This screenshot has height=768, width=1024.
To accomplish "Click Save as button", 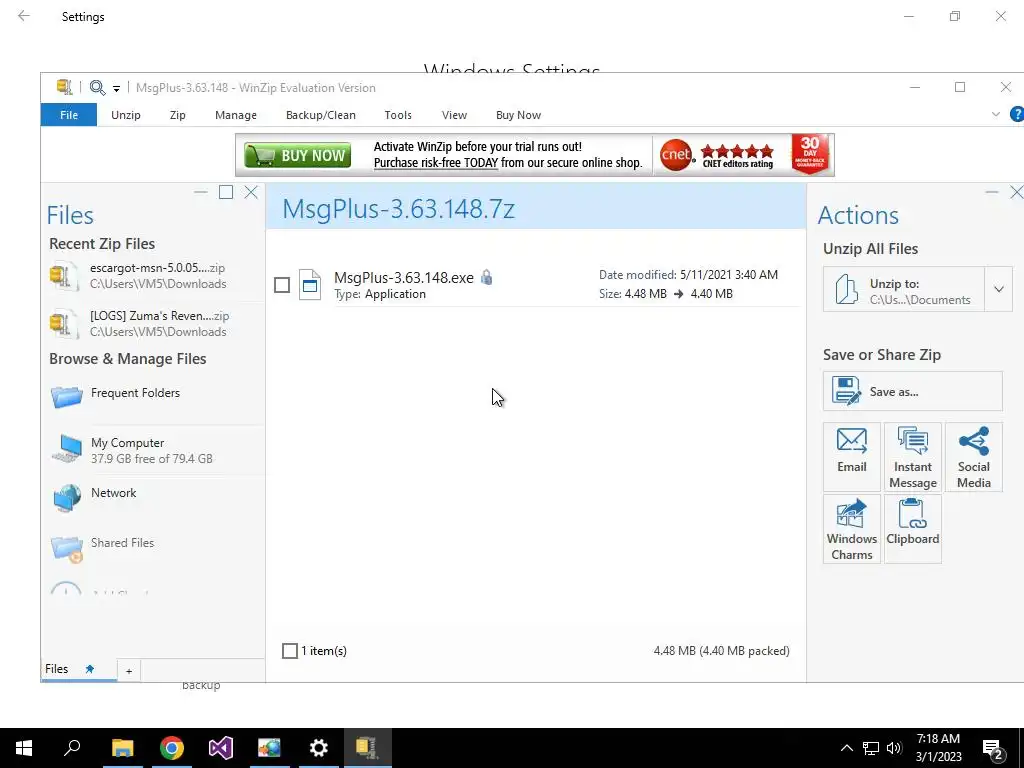I will pyautogui.click(x=912, y=391).
